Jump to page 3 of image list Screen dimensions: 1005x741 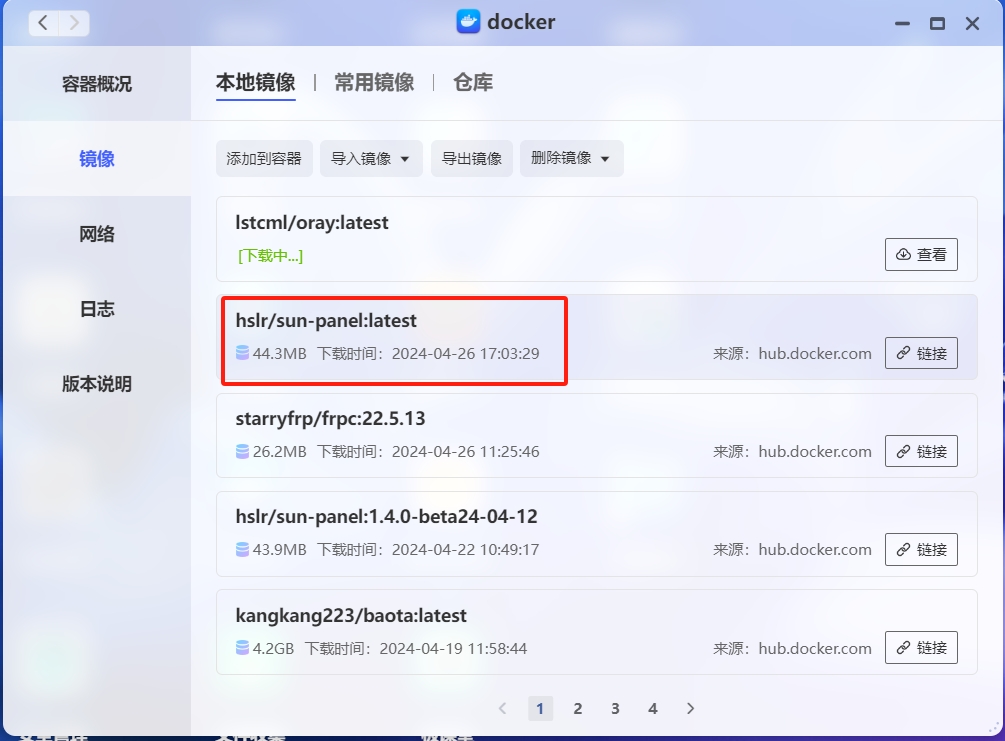coord(615,708)
